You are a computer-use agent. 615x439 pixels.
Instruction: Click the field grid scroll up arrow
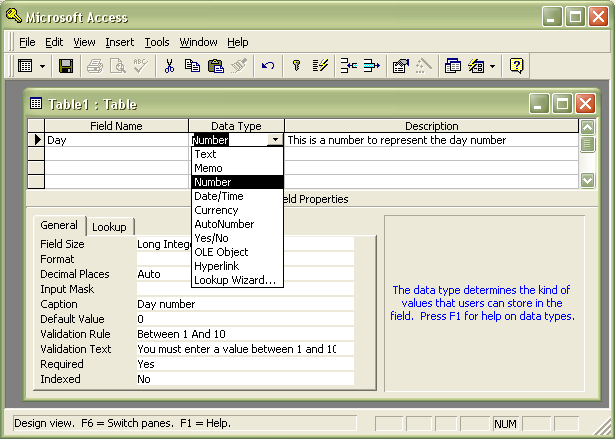[x=588, y=127]
